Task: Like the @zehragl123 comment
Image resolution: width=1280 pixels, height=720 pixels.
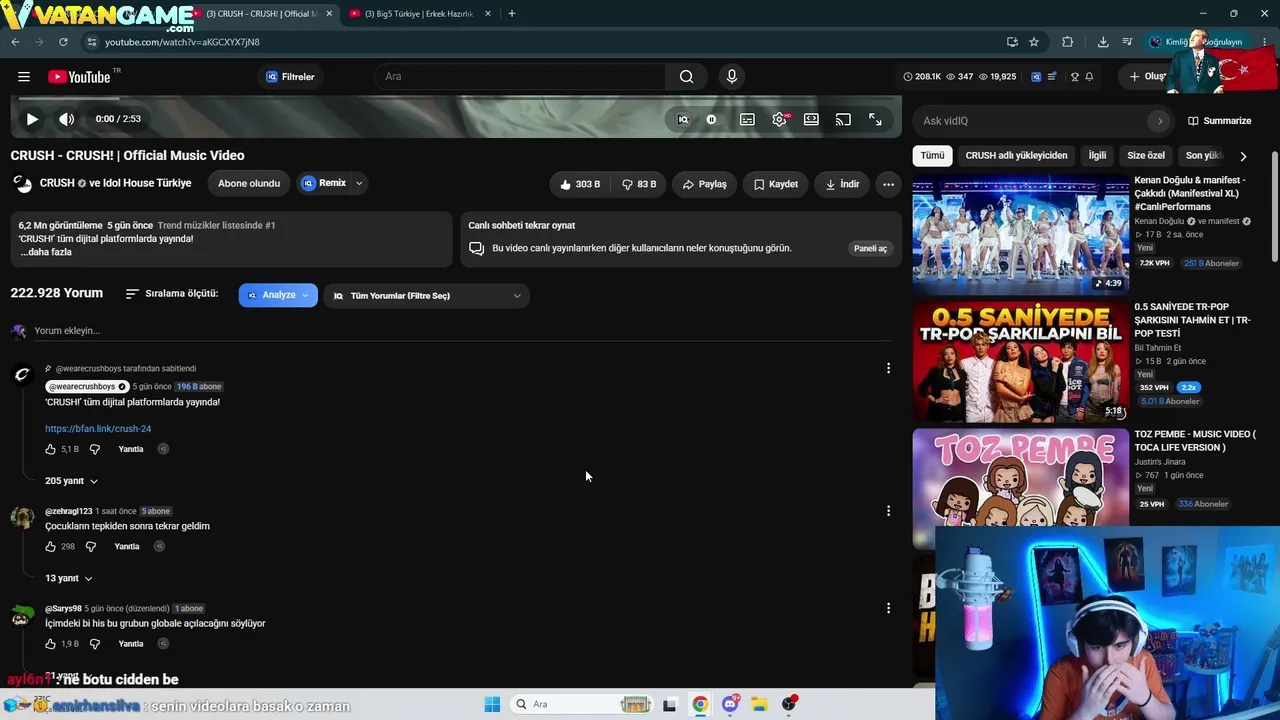Action: 51,547
